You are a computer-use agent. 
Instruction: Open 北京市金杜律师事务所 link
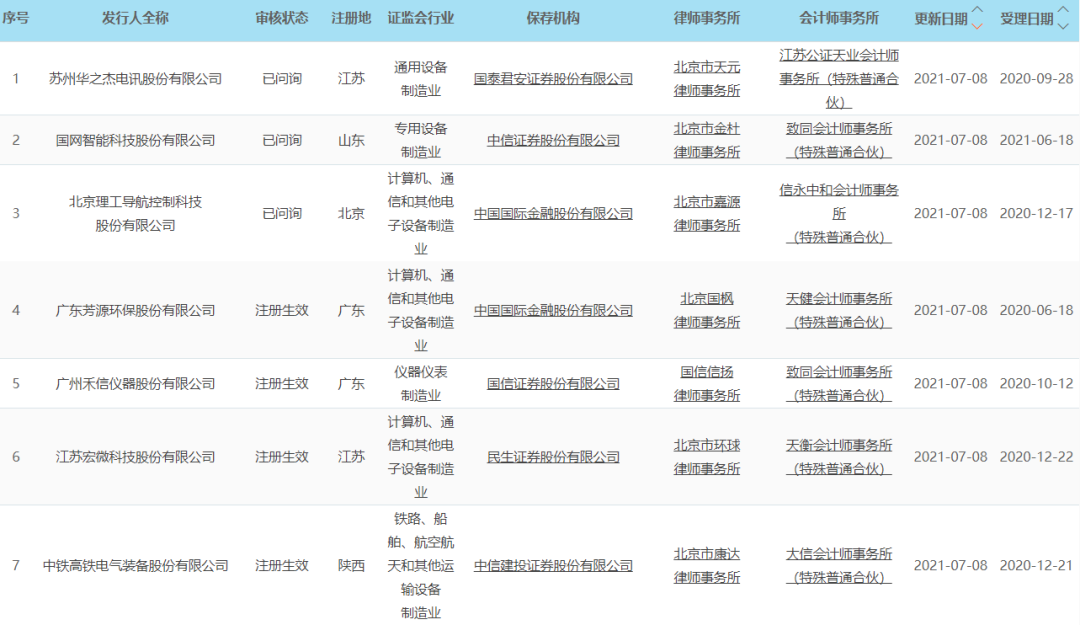pyautogui.click(x=707, y=140)
